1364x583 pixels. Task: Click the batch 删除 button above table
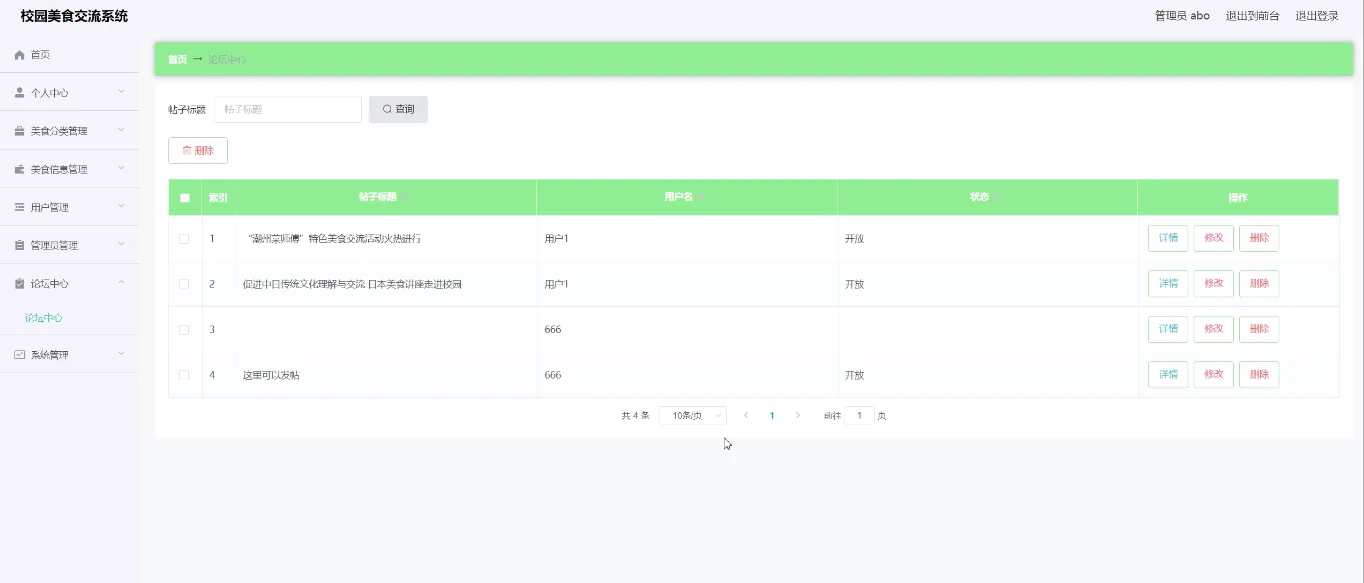click(198, 150)
